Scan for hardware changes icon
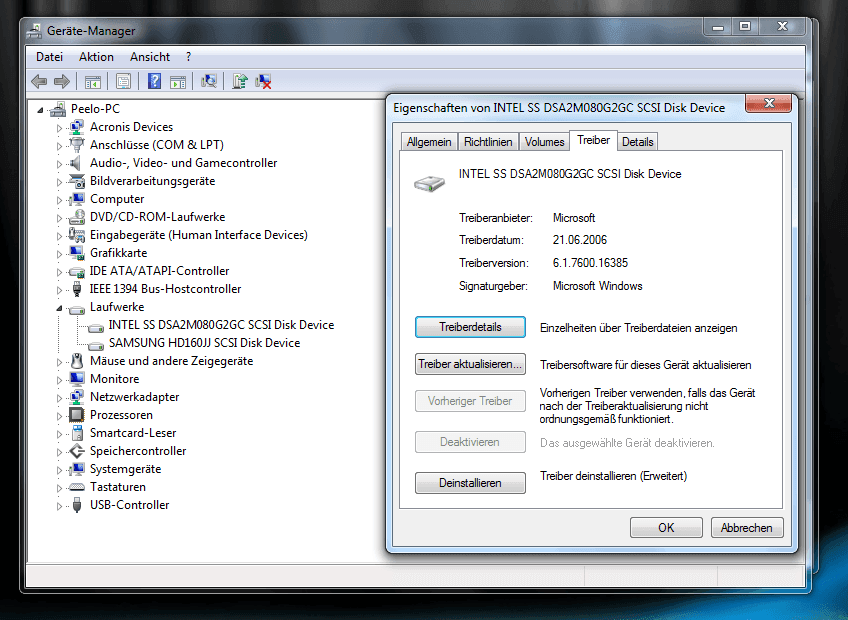Image resolution: width=848 pixels, height=620 pixels. [209, 82]
